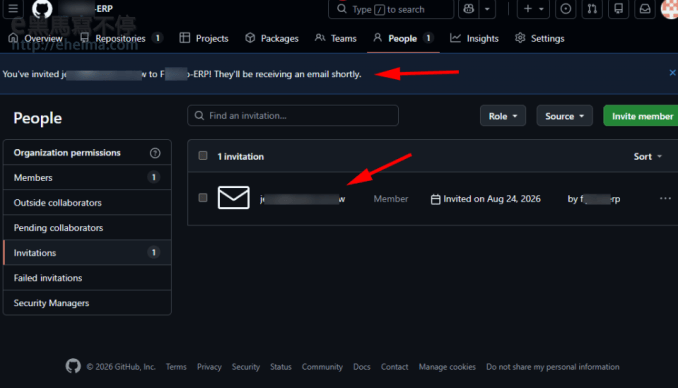Open the user avatar menu
This screenshot has width=678, height=388.
(x=669, y=9)
